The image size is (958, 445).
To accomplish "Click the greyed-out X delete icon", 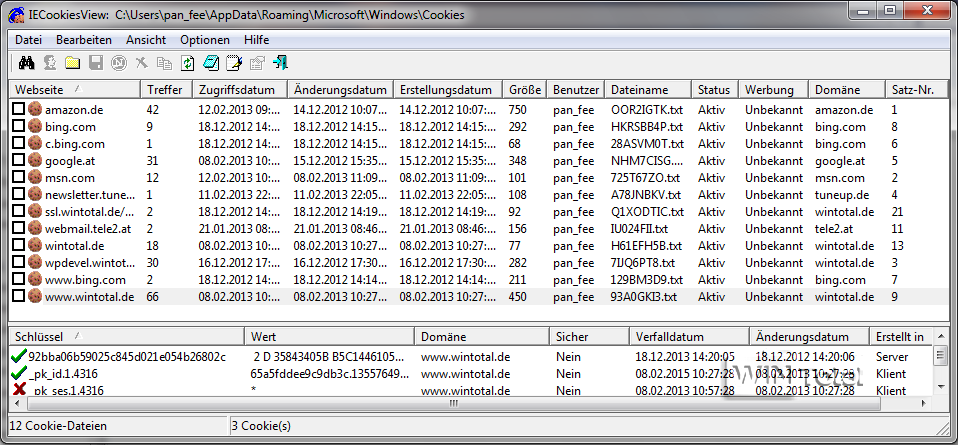I will pos(142,62).
